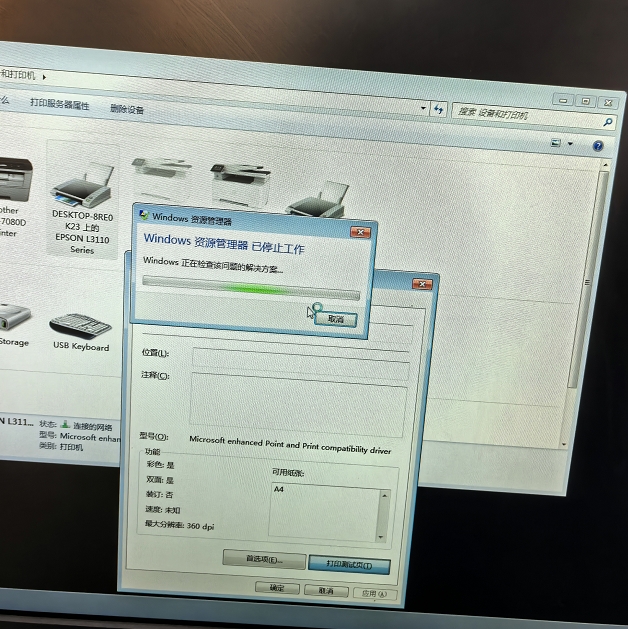Viewport: 628px width, 629px height.
Task: Maximize the Devices and Printers window
Action: coord(585,101)
